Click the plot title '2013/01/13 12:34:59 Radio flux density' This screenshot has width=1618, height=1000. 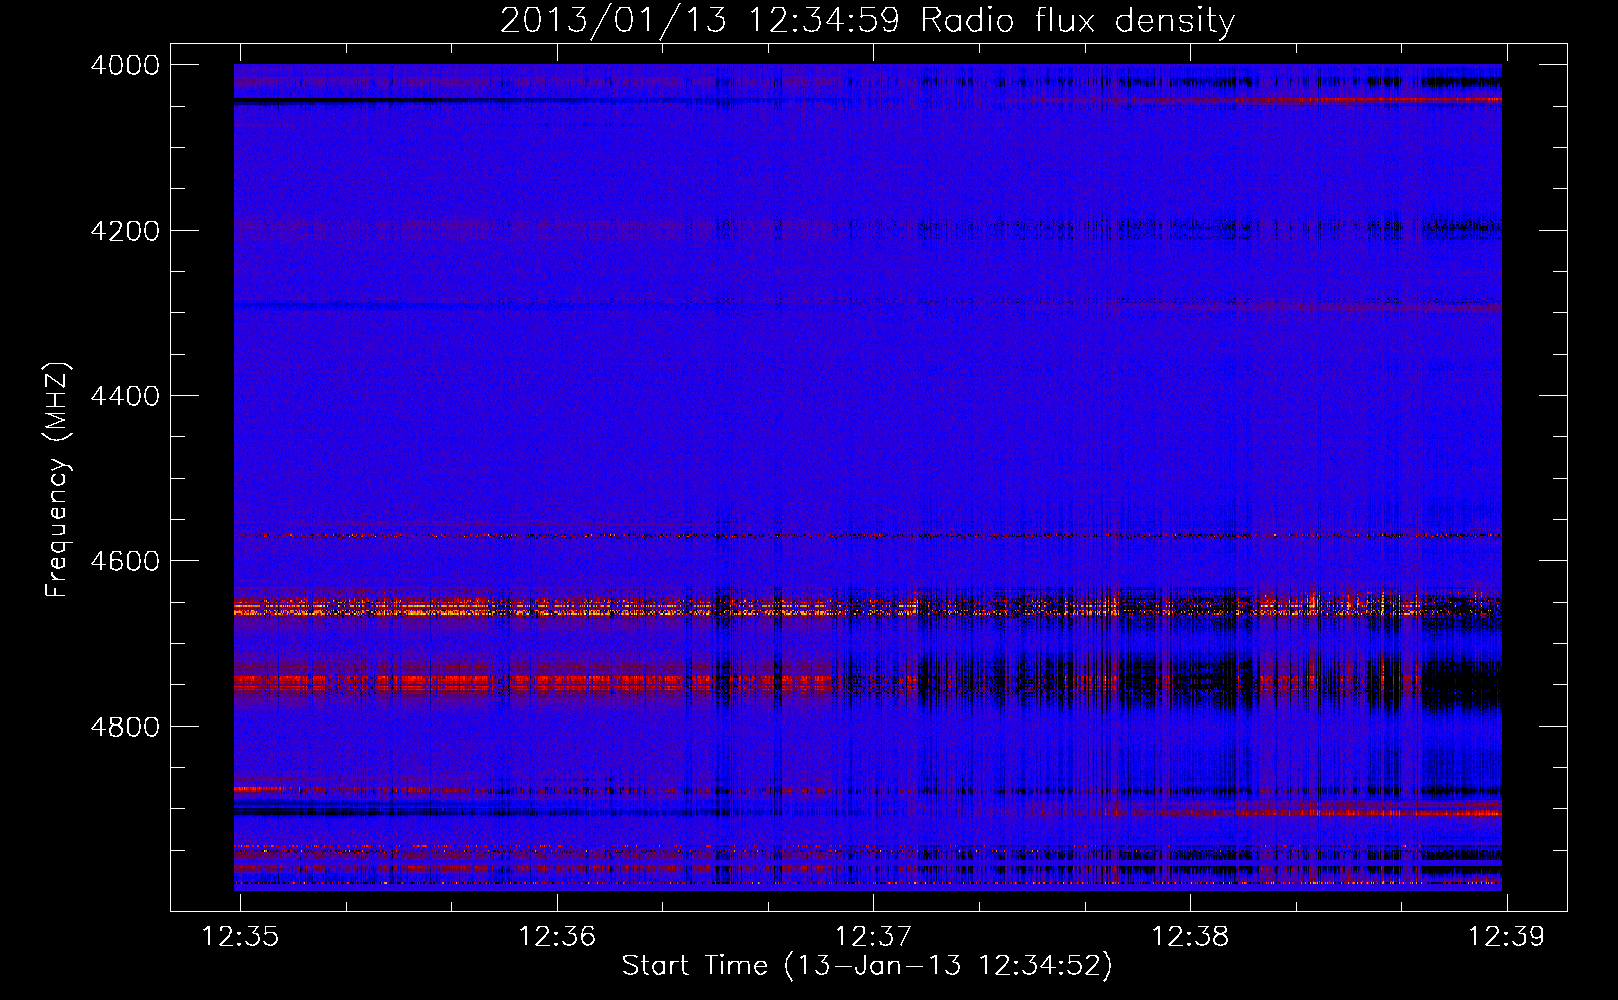tap(867, 21)
